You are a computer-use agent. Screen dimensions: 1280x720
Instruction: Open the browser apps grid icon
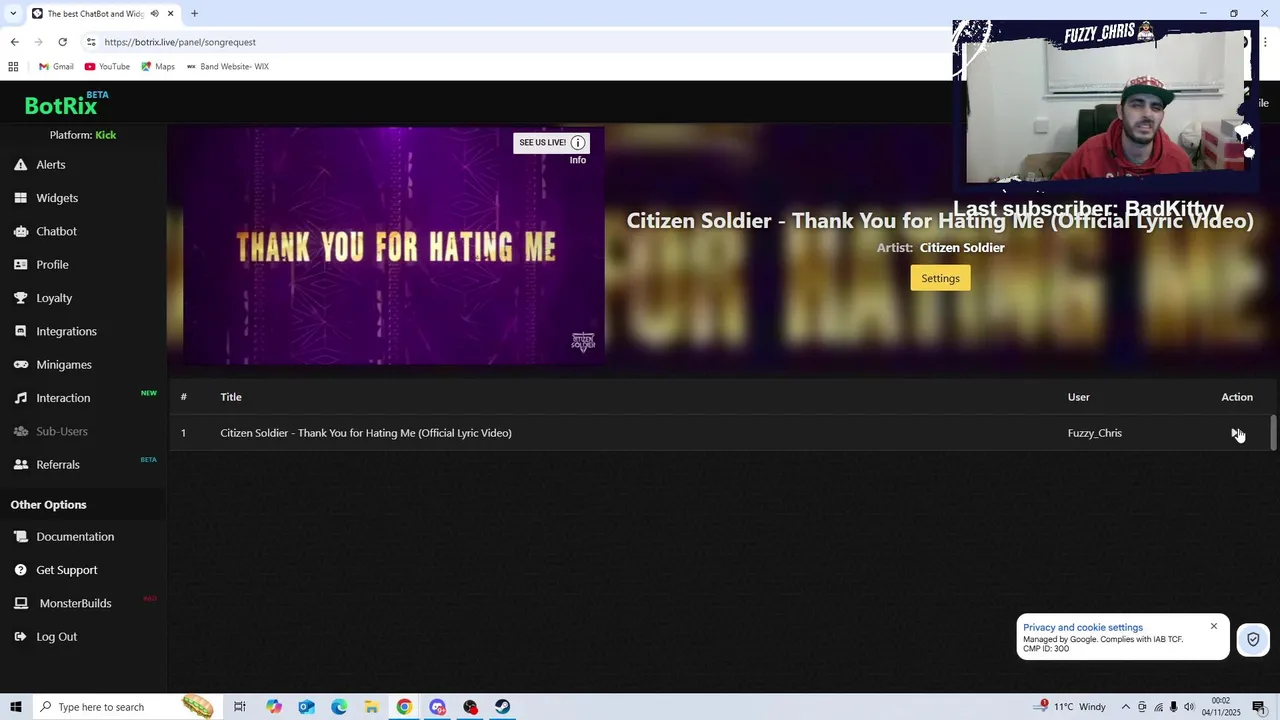[x=13, y=67]
